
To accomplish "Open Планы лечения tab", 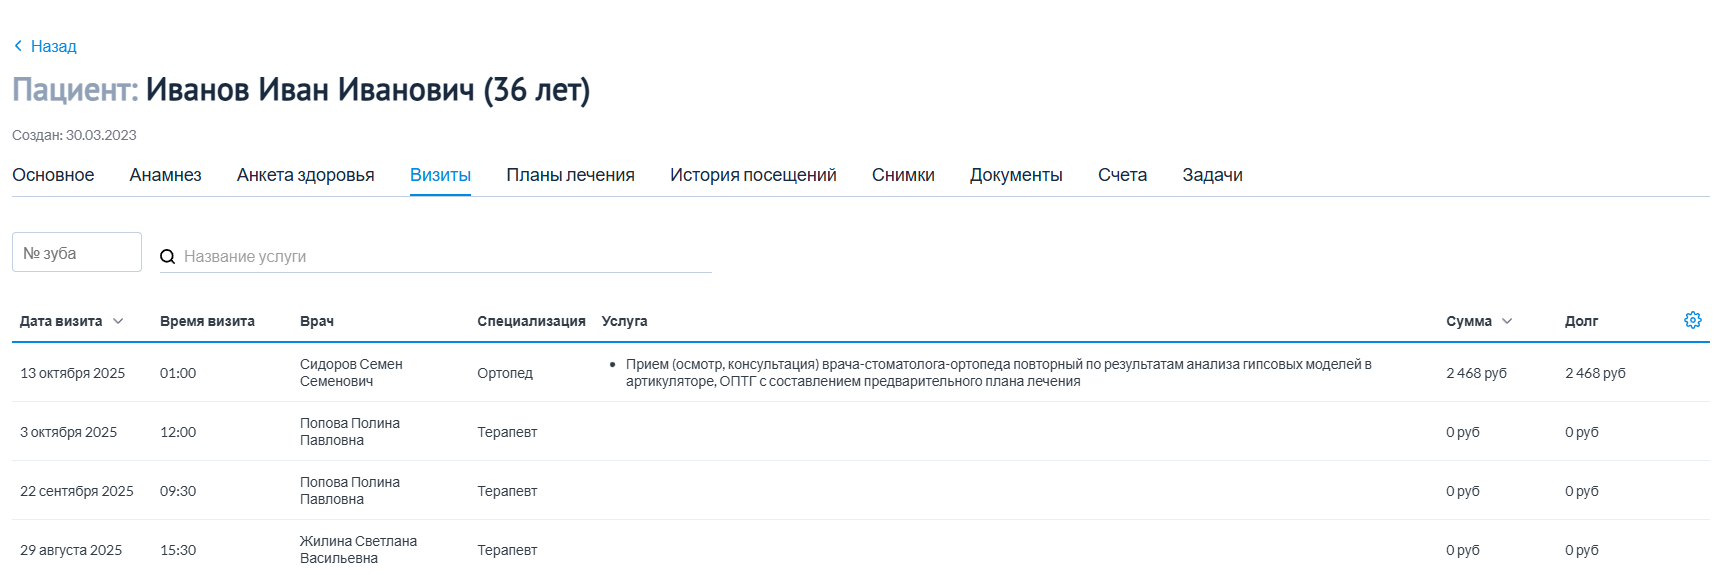I will pos(570,175).
